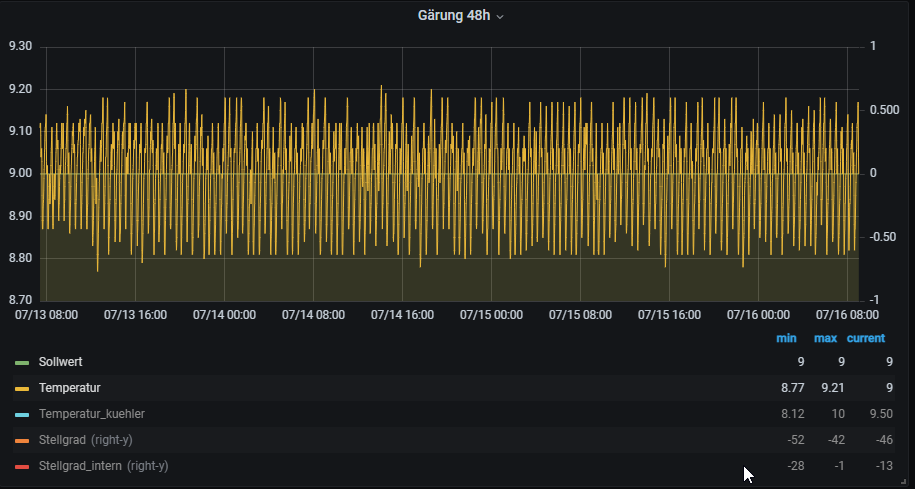The height and width of the screenshot is (489, 915).
Task: Enable the Stellgrad (right-y) series label
Action: click(90, 440)
